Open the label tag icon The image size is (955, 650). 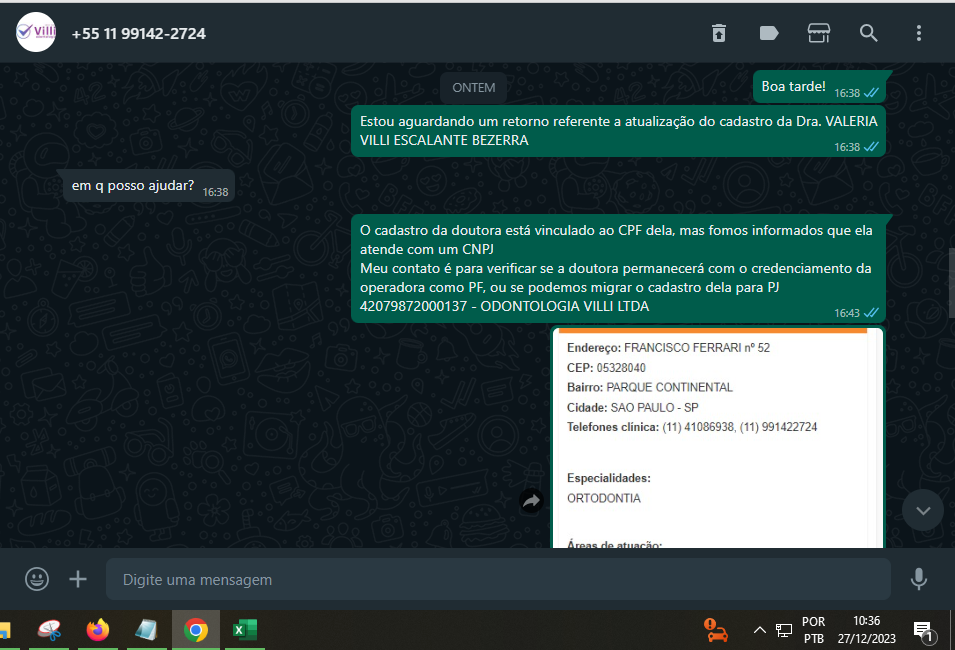tap(769, 33)
